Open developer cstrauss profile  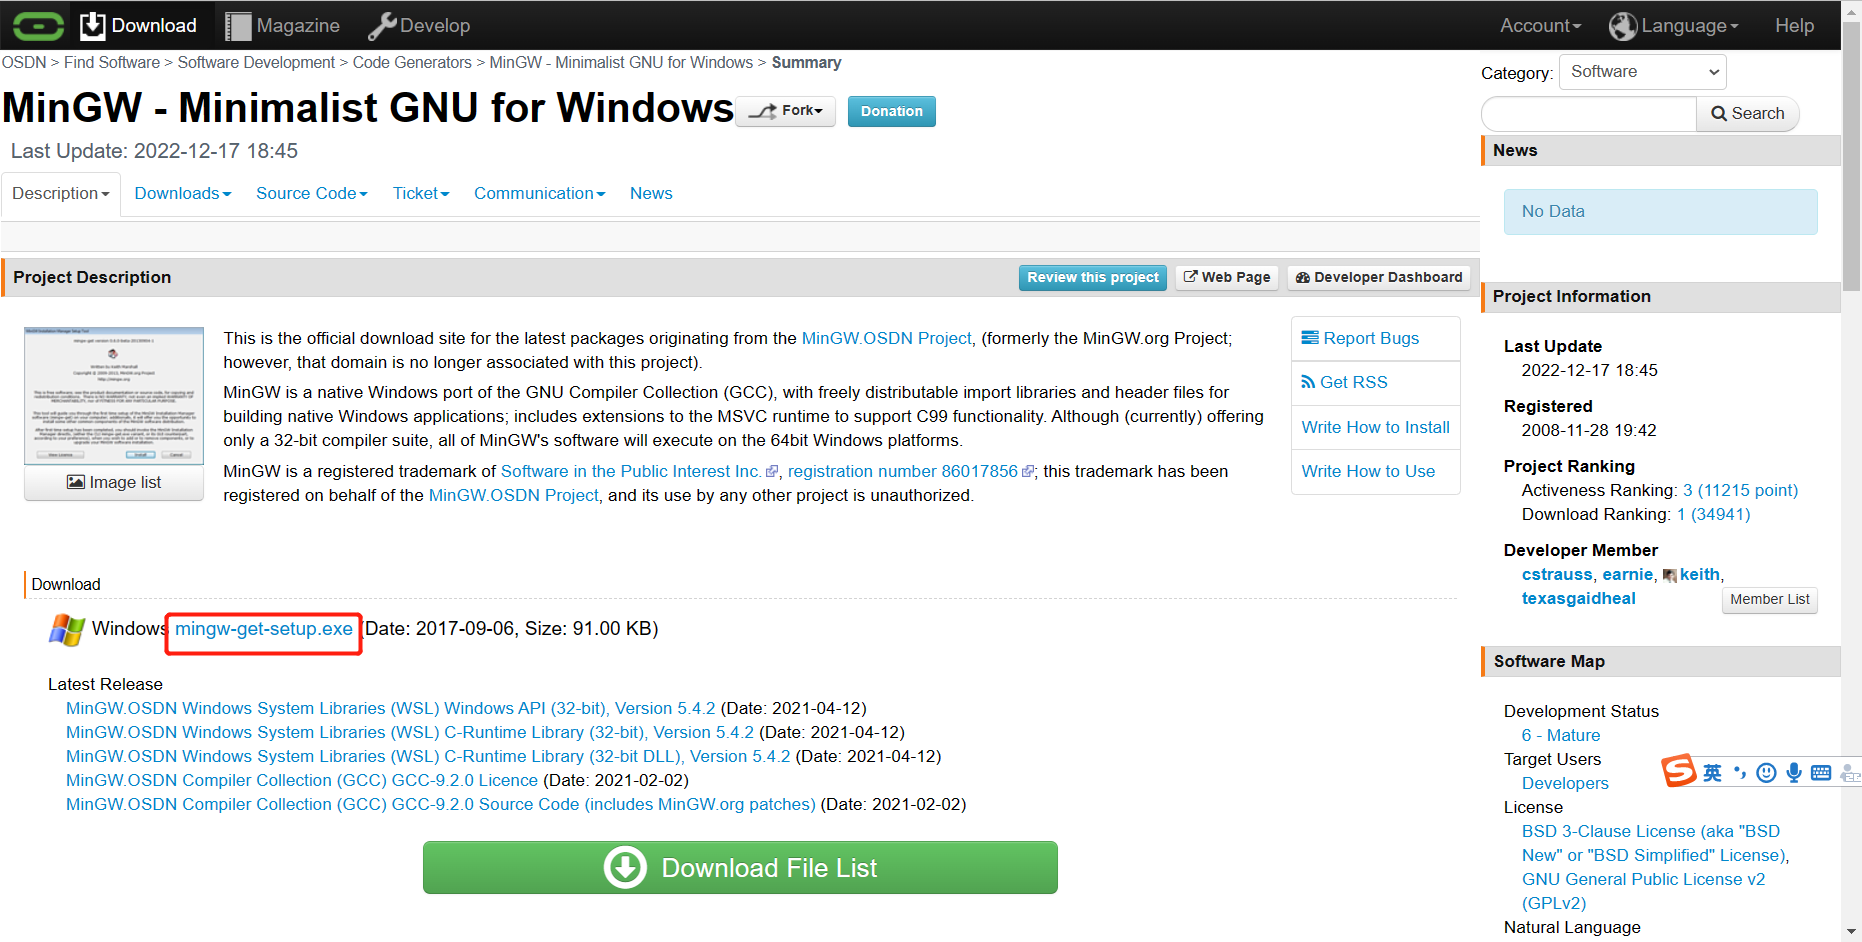1557,574
